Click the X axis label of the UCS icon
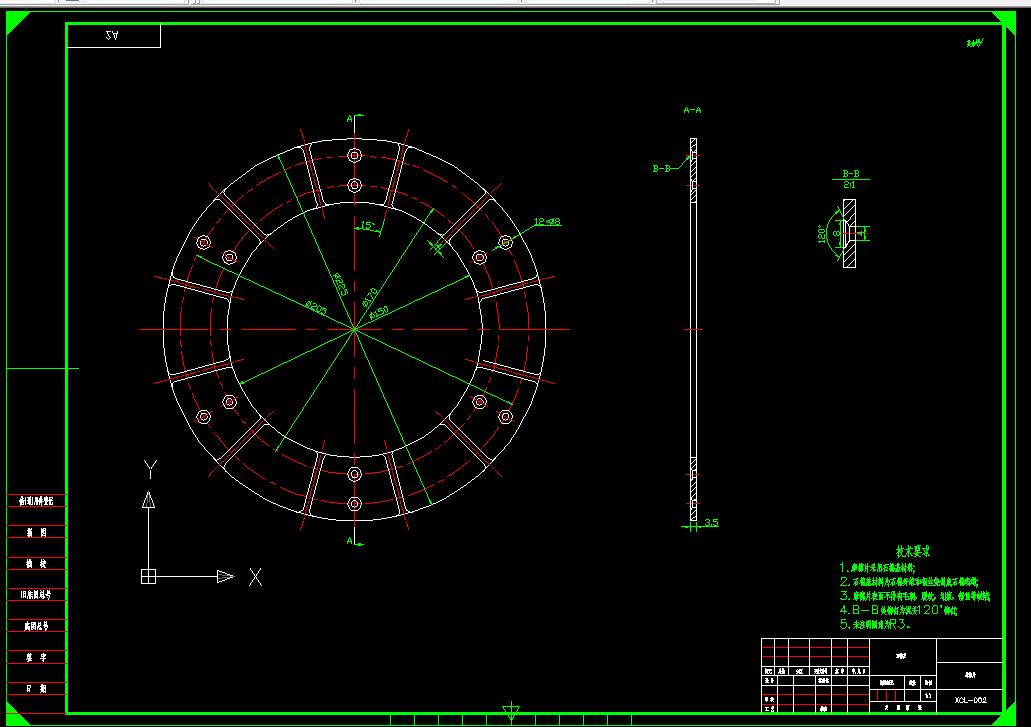 tap(256, 578)
